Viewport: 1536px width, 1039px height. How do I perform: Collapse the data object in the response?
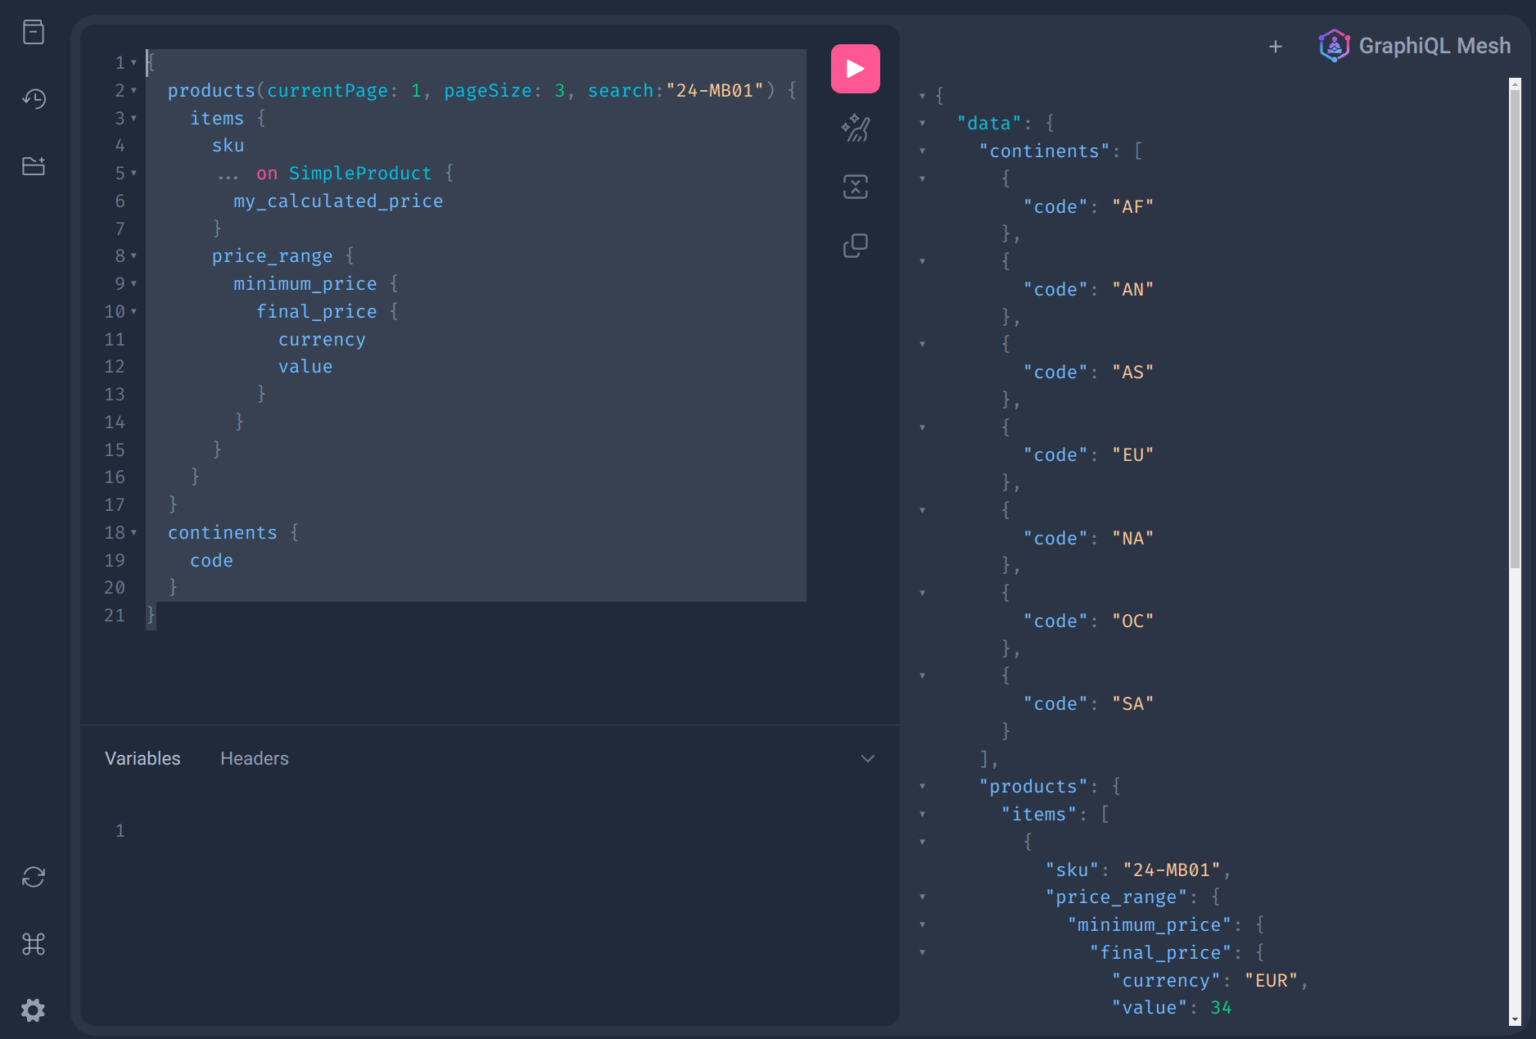click(x=922, y=122)
